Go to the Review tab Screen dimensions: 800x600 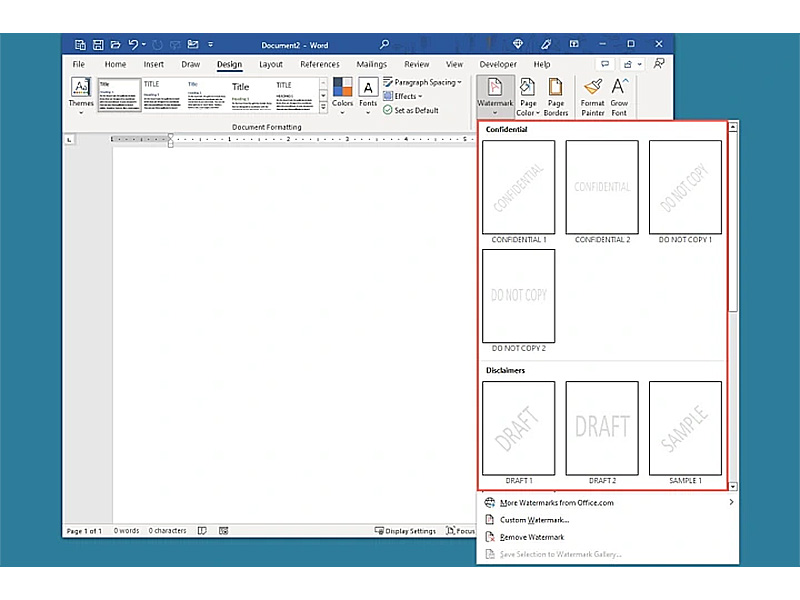tap(417, 64)
